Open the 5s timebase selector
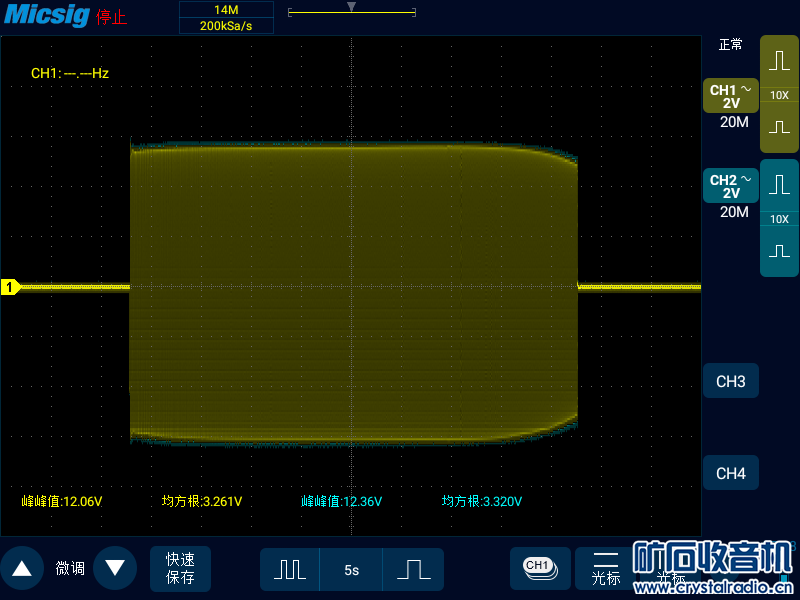 coord(351,570)
